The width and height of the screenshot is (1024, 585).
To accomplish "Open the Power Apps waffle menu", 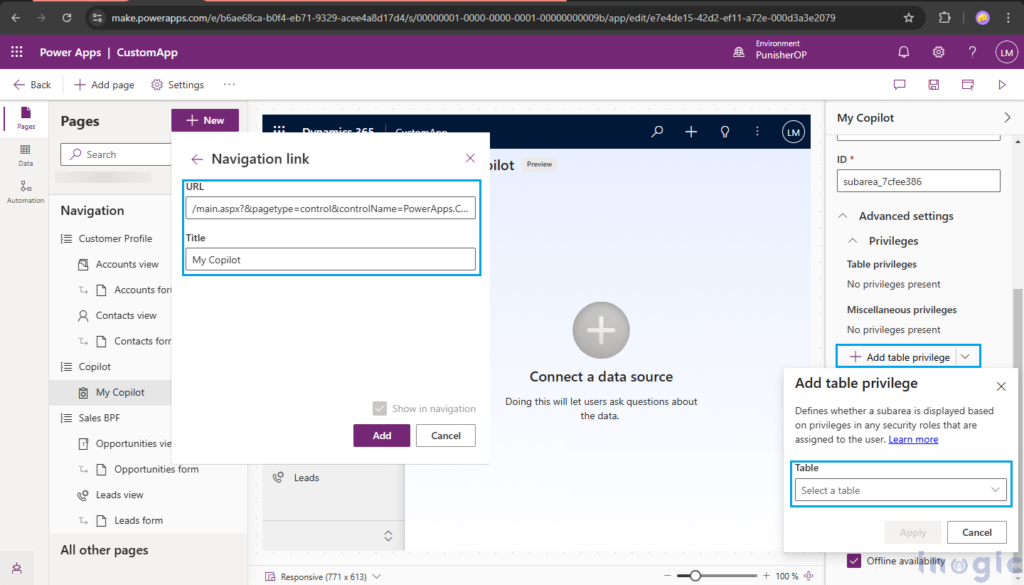I will [x=17, y=51].
